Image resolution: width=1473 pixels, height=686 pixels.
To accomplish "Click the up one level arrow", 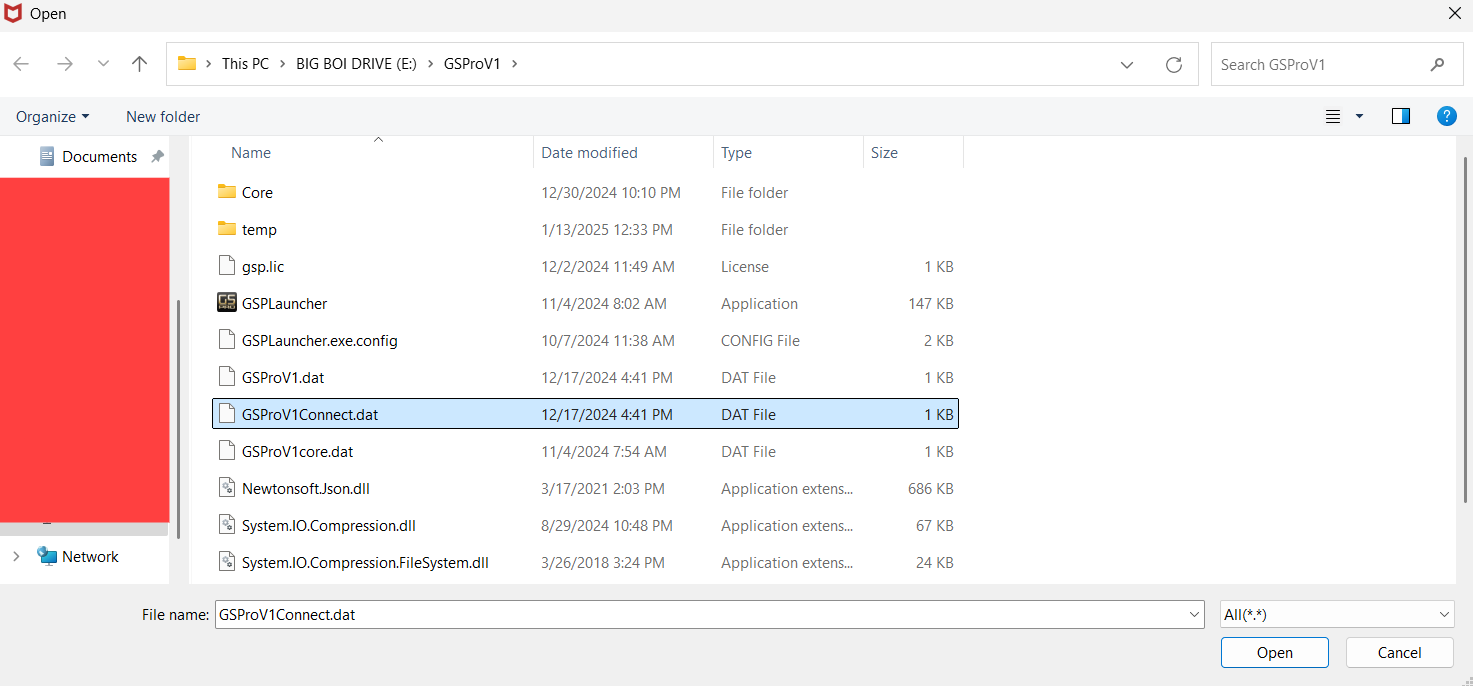I will point(139,64).
